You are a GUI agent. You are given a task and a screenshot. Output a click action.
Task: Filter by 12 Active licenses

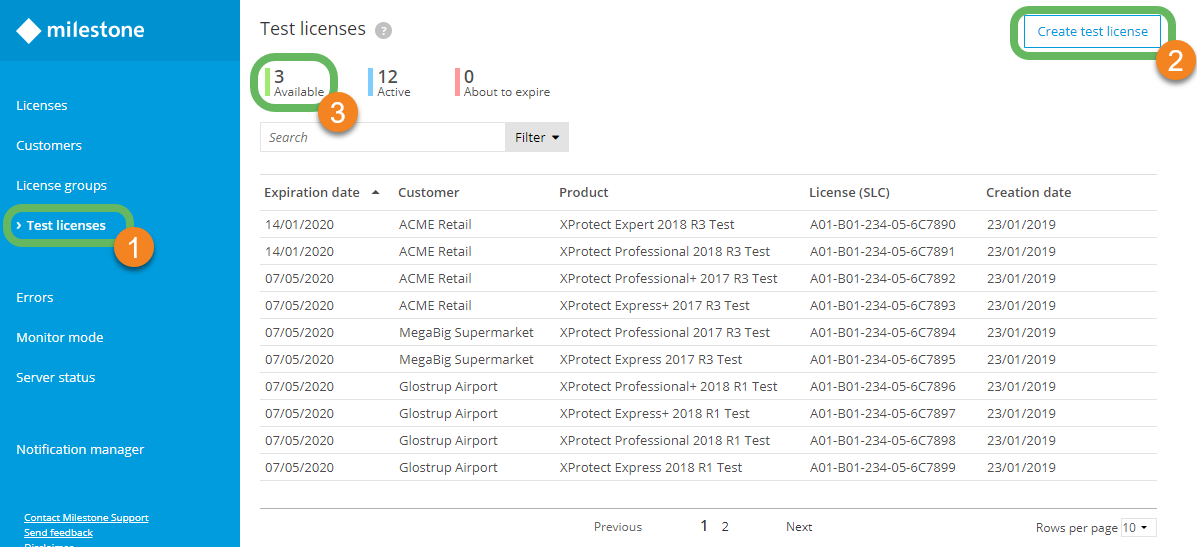coord(389,82)
